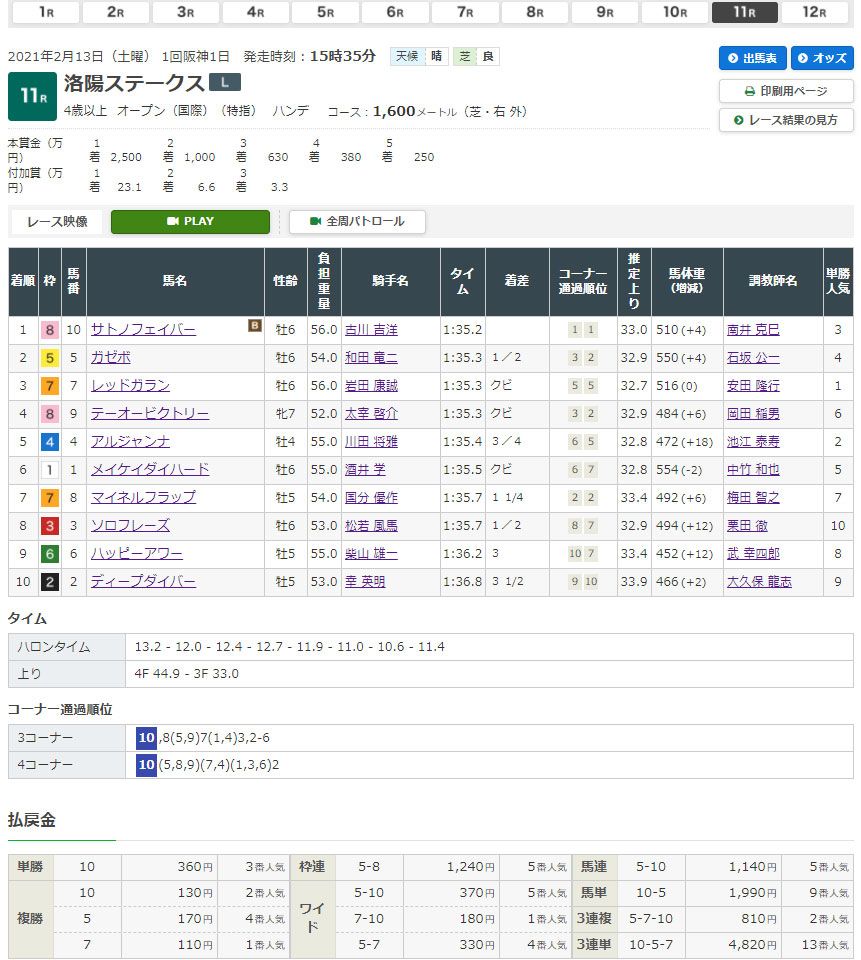Click the 11R green race badge

pos(30,97)
